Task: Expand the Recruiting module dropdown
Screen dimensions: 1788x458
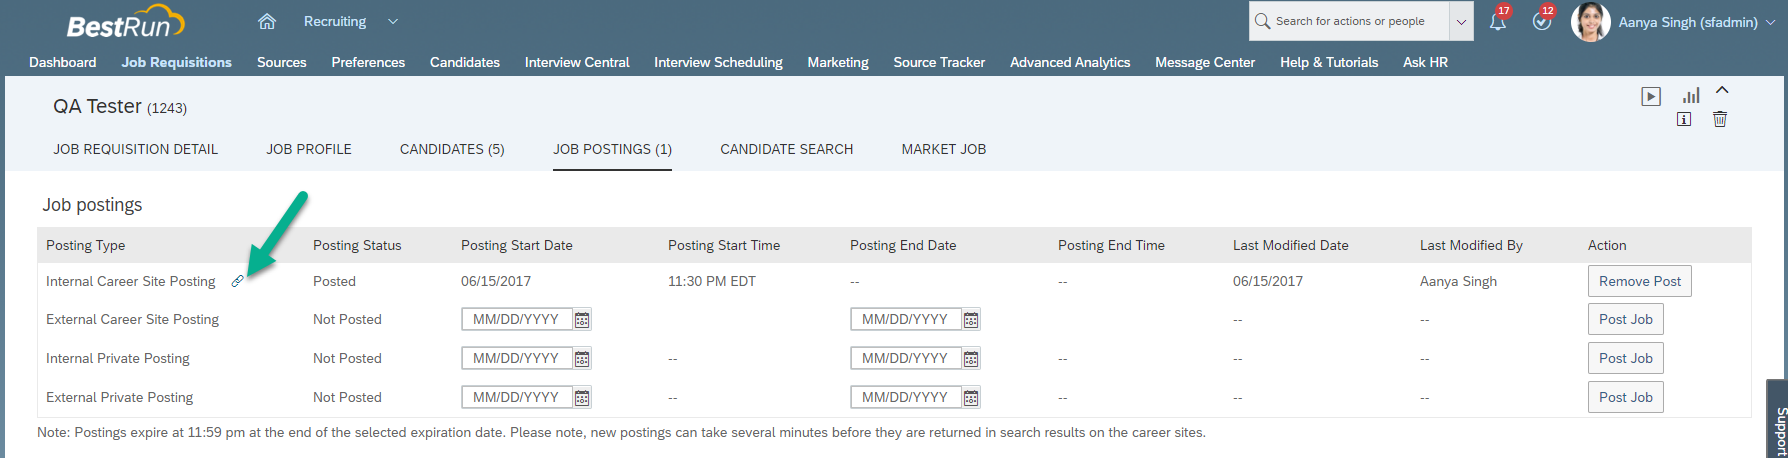Action: [x=393, y=21]
